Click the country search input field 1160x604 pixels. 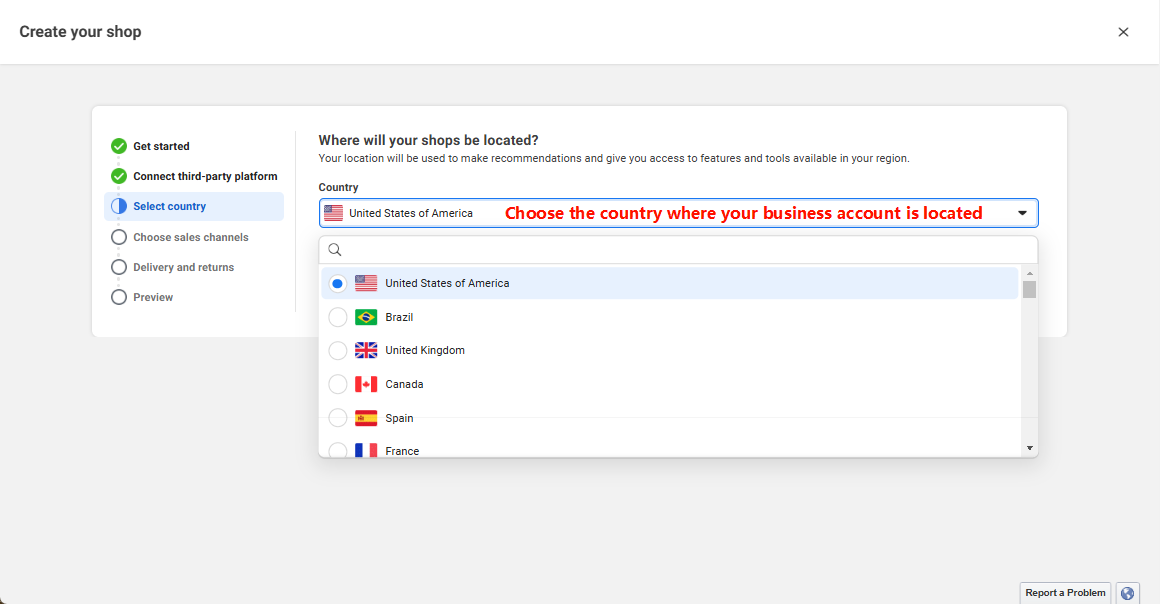click(680, 250)
